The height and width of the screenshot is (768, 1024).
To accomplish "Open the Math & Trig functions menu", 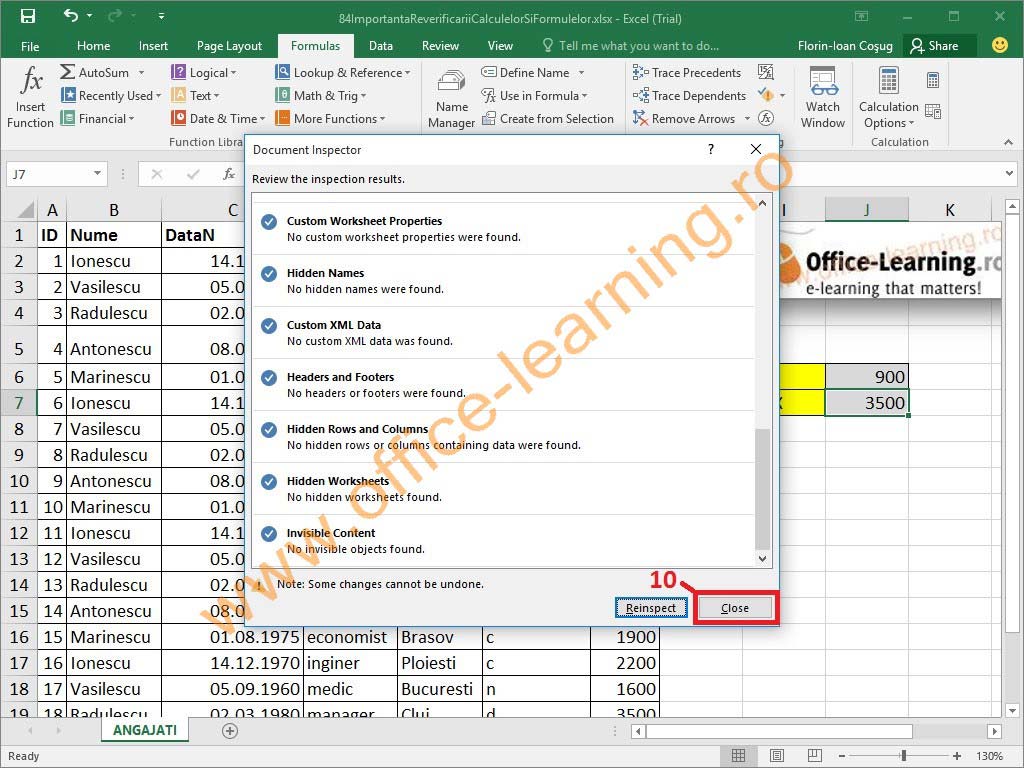I will point(321,95).
